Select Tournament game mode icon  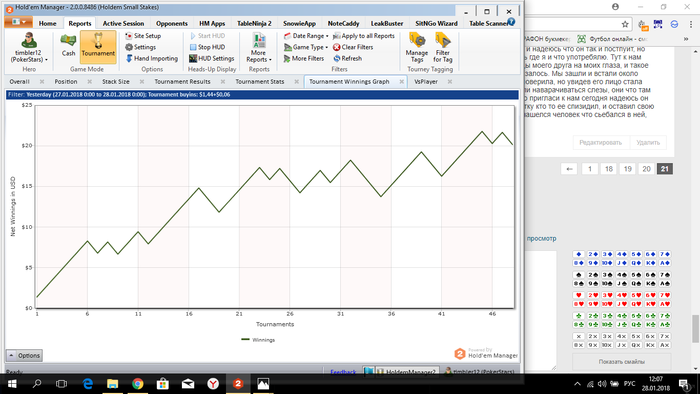point(98,46)
